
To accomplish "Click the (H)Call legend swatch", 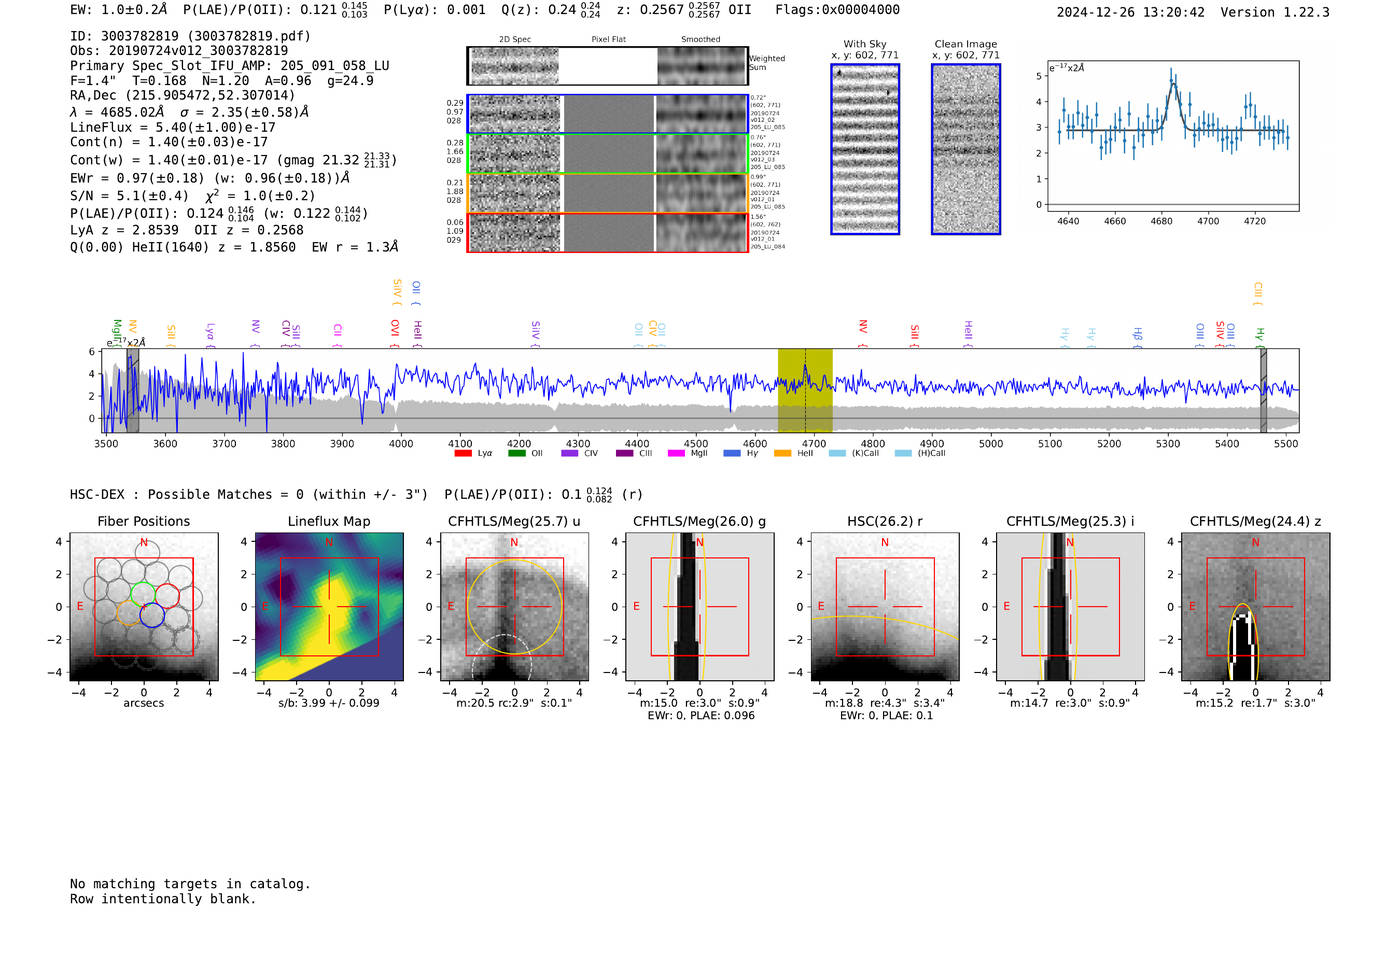I will pos(903,453).
